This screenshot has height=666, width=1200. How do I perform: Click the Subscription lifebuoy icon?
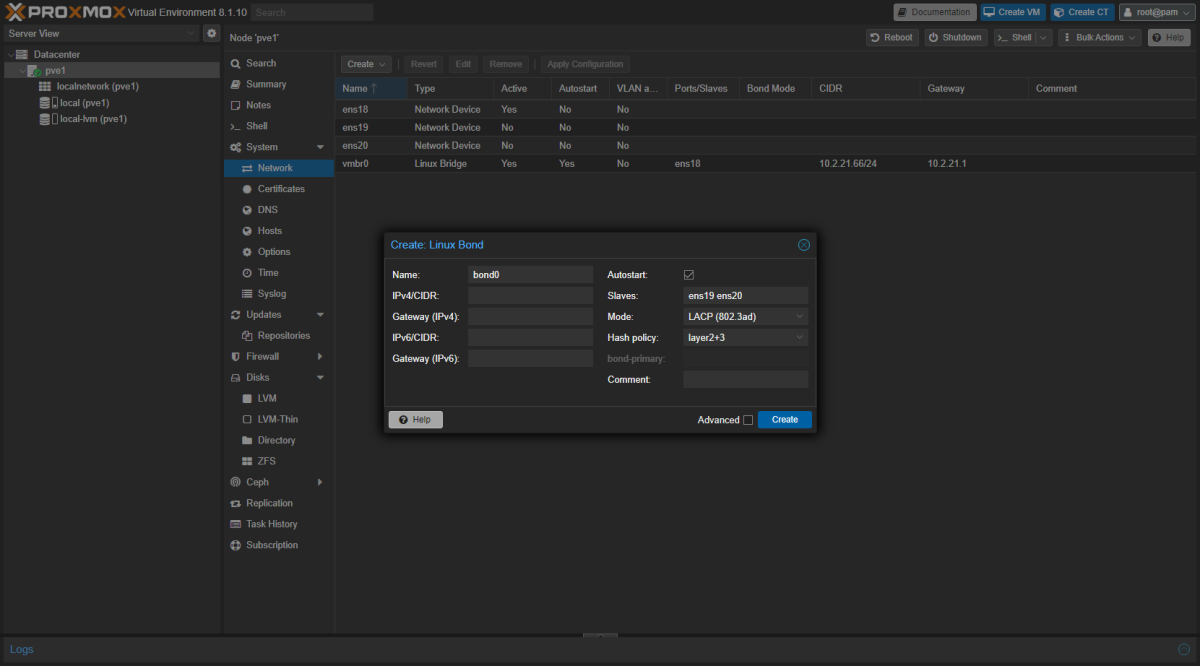236,545
